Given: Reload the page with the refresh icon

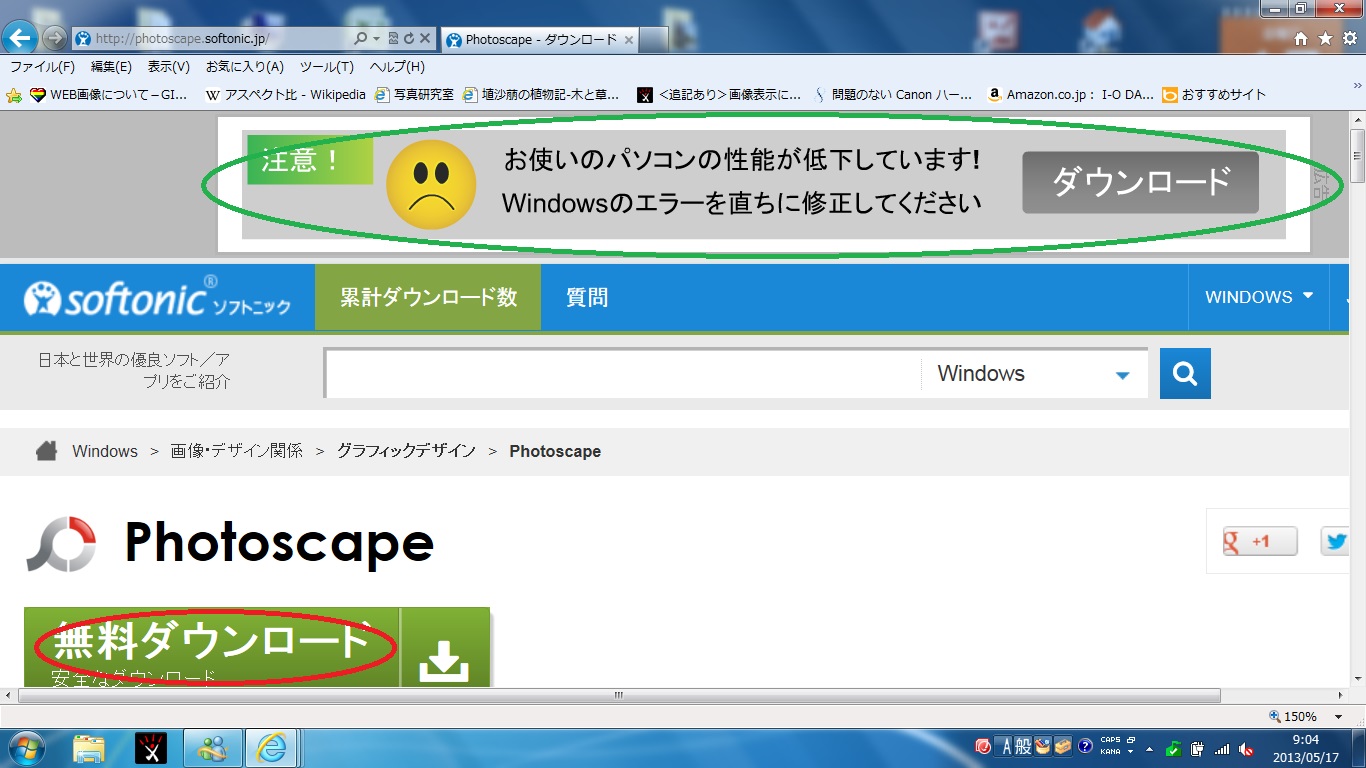Looking at the screenshot, I should 409,39.
